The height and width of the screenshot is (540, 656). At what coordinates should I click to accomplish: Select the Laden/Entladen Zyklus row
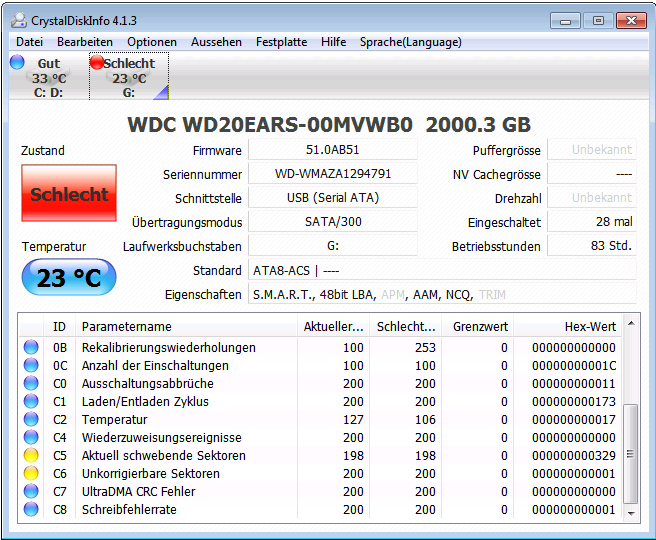[320, 401]
